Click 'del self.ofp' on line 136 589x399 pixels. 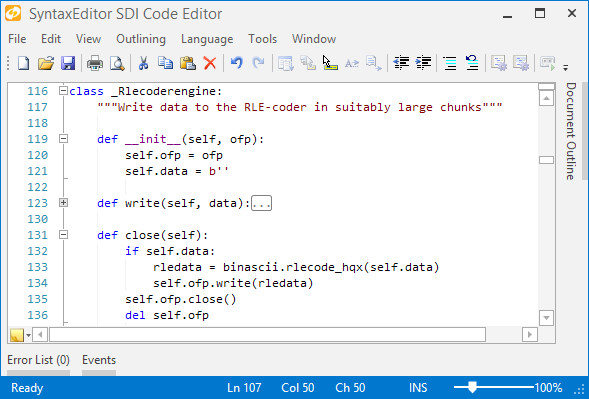[167, 315]
